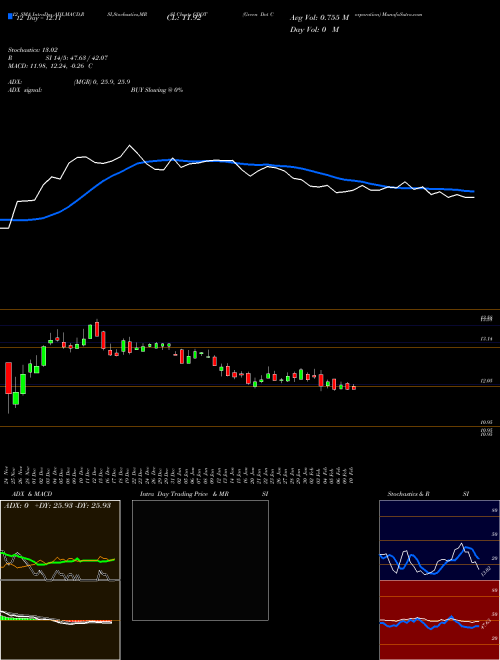Open the ADX & MACD indicator panel
Screen dimensions: 500x660
click(60, 580)
